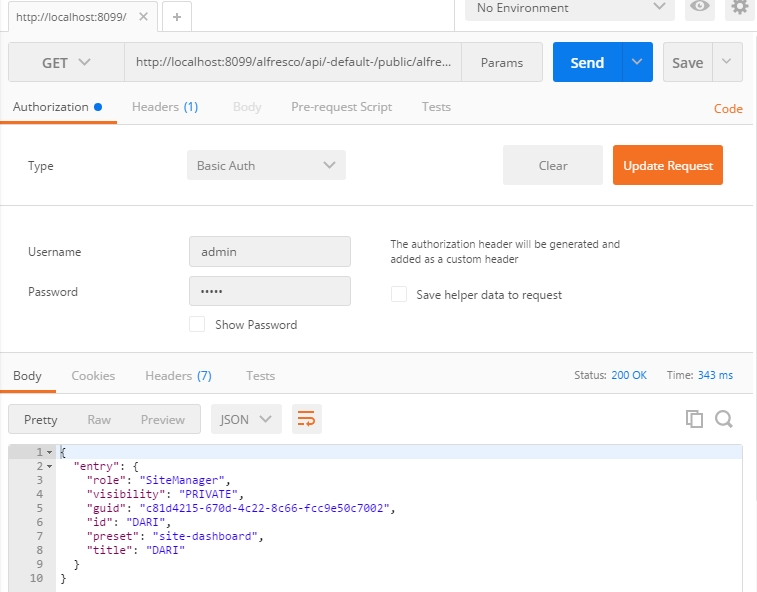The height and width of the screenshot is (592, 757).
Task: Focus the Username field with admin
Action: pos(270,251)
